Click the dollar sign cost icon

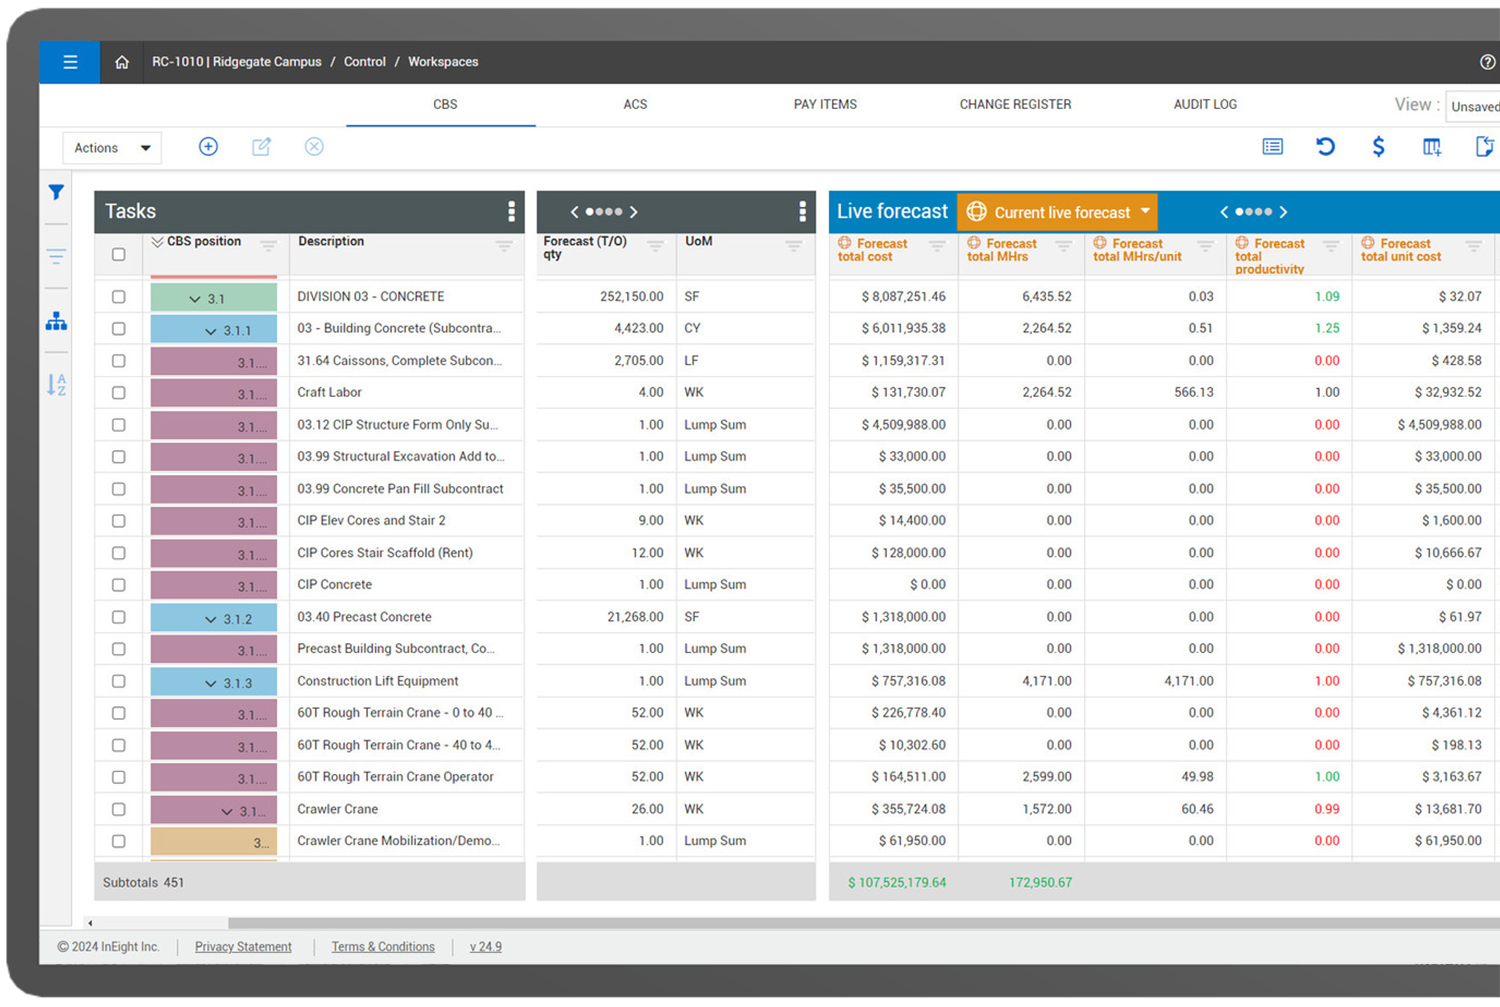coord(1378,147)
